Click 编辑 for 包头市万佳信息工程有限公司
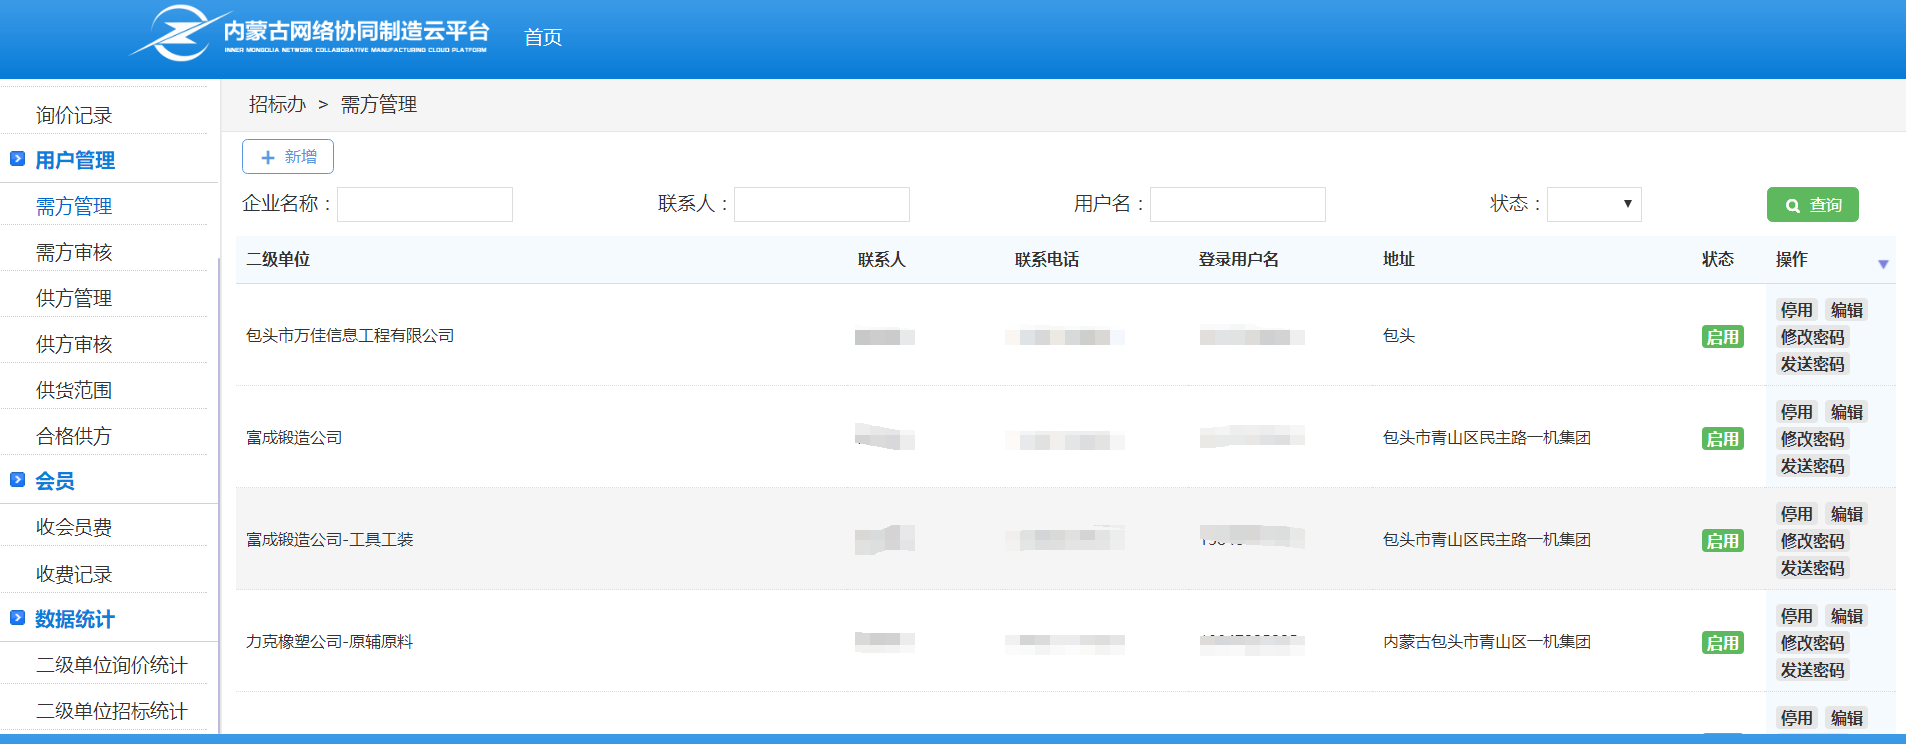 tap(1846, 310)
